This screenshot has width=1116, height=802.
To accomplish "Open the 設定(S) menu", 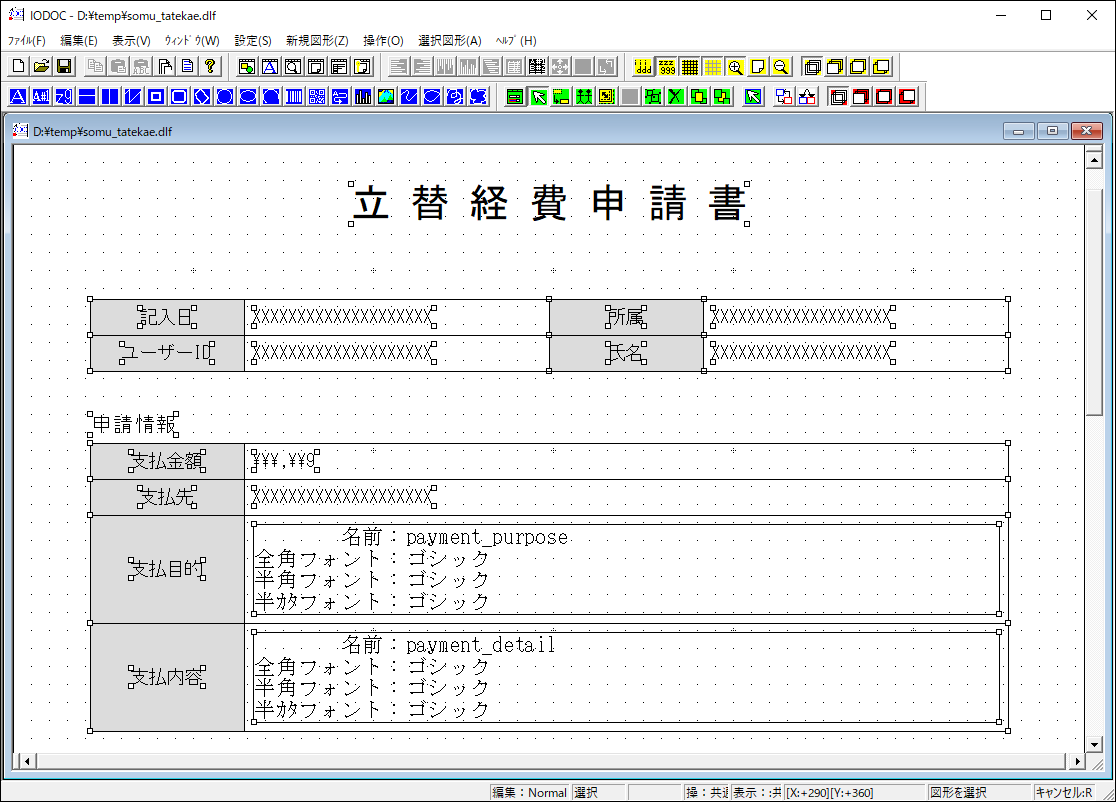I will pos(253,41).
